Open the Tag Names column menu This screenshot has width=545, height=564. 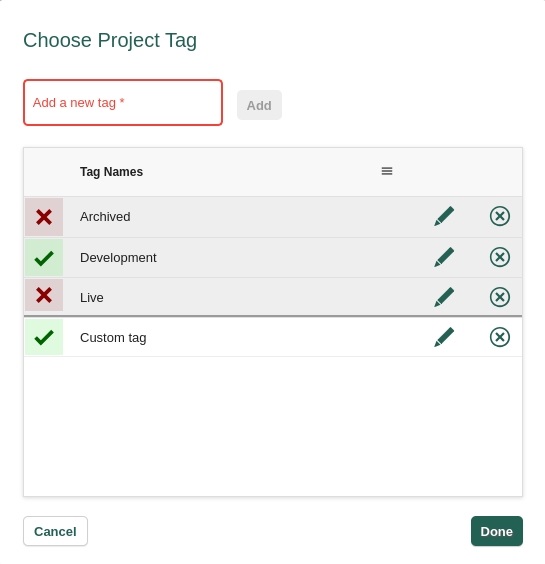387,171
